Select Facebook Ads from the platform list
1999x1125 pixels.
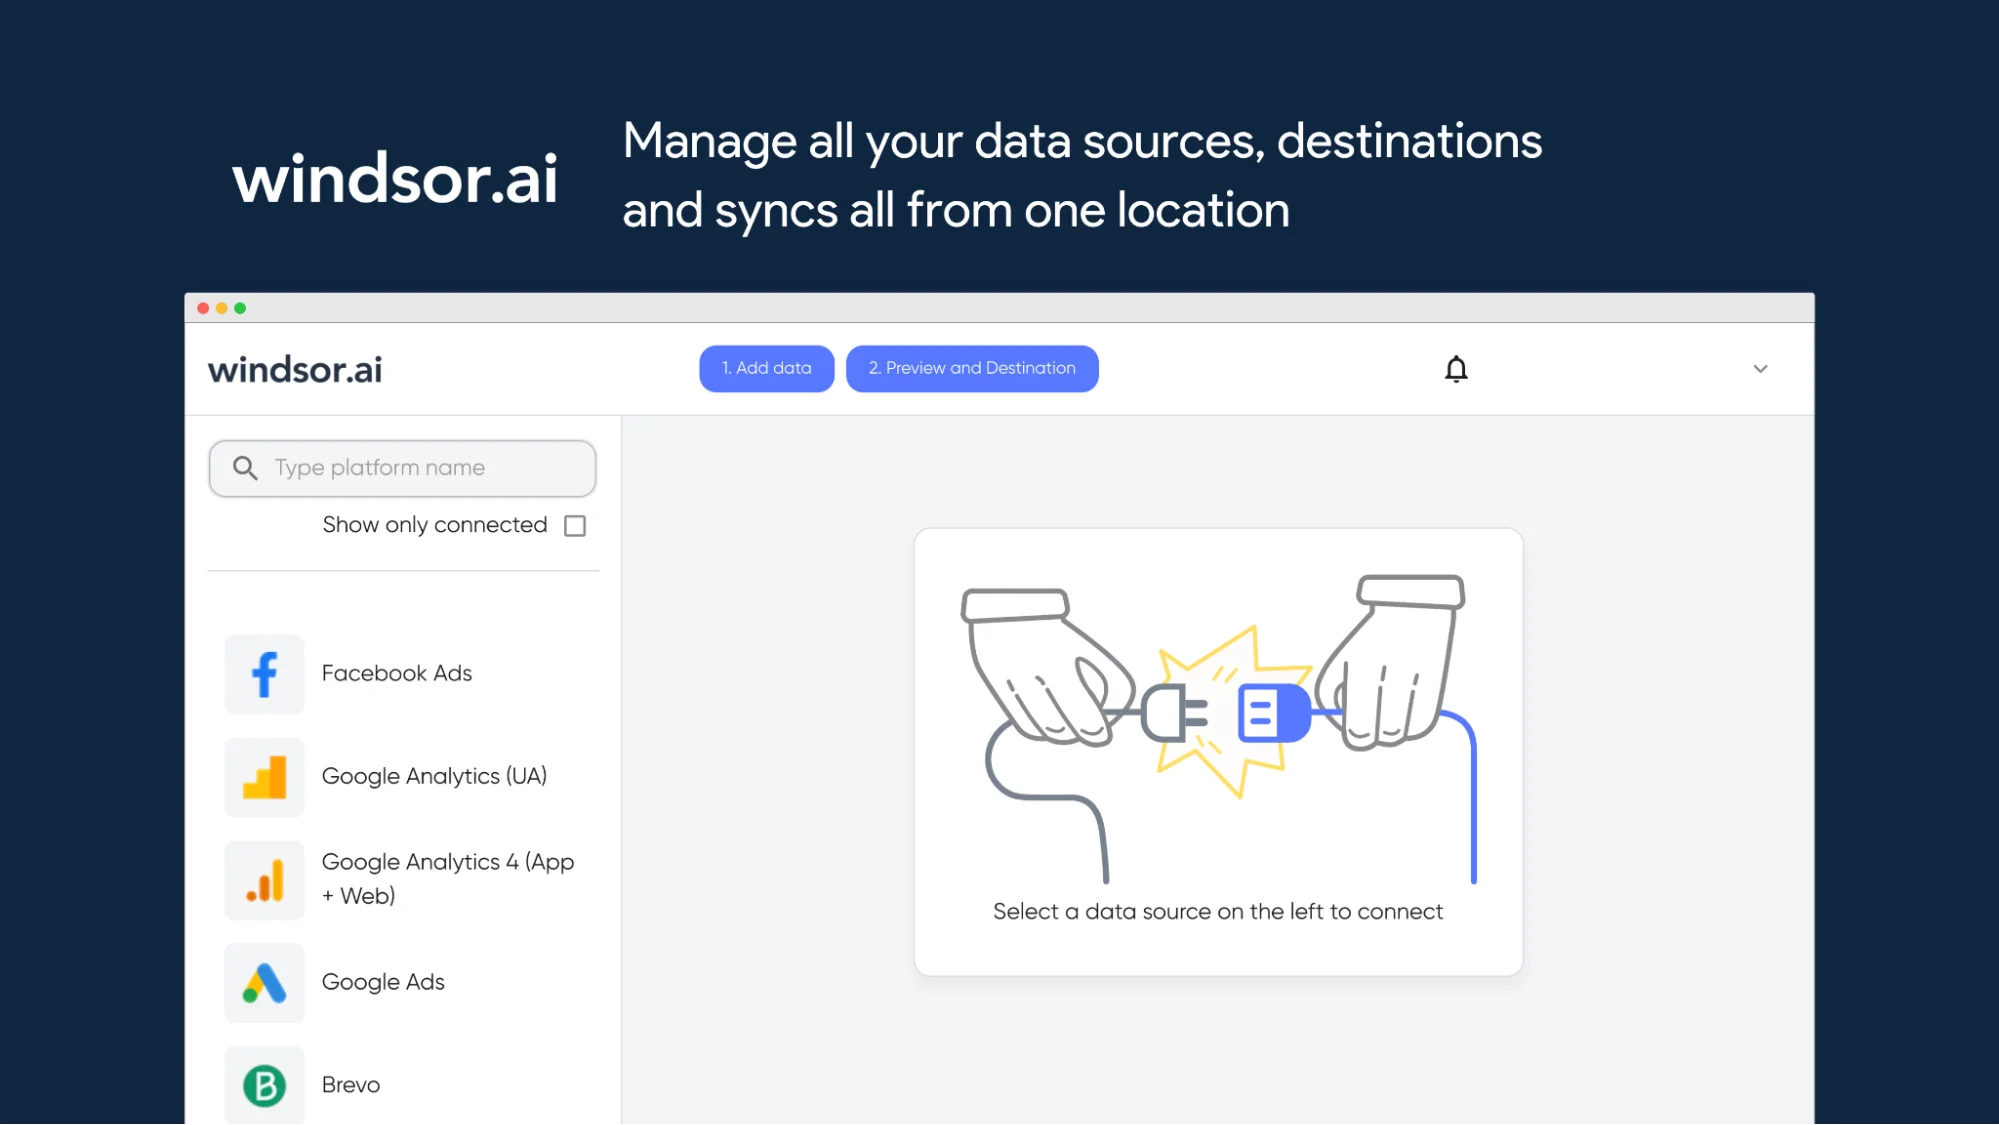pos(396,673)
